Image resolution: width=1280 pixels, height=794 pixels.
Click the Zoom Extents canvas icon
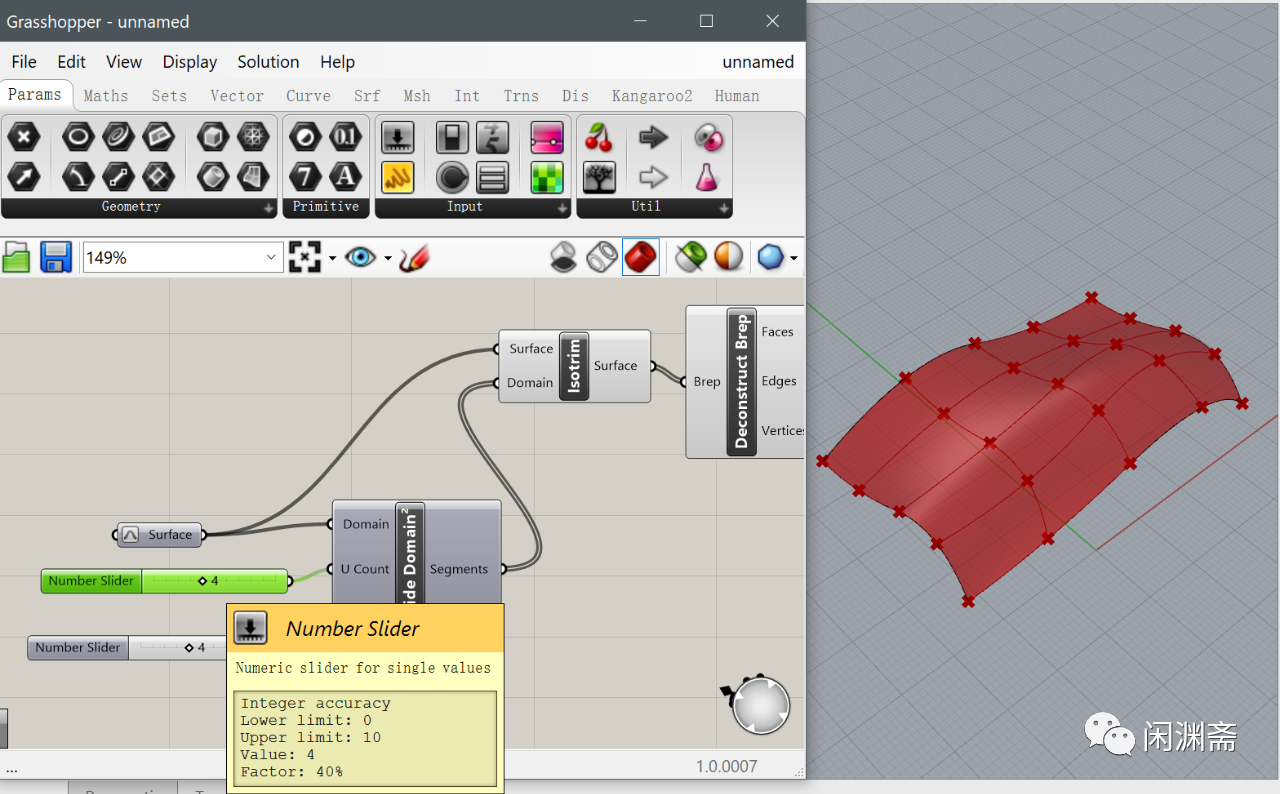pyautogui.click(x=304, y=257)
